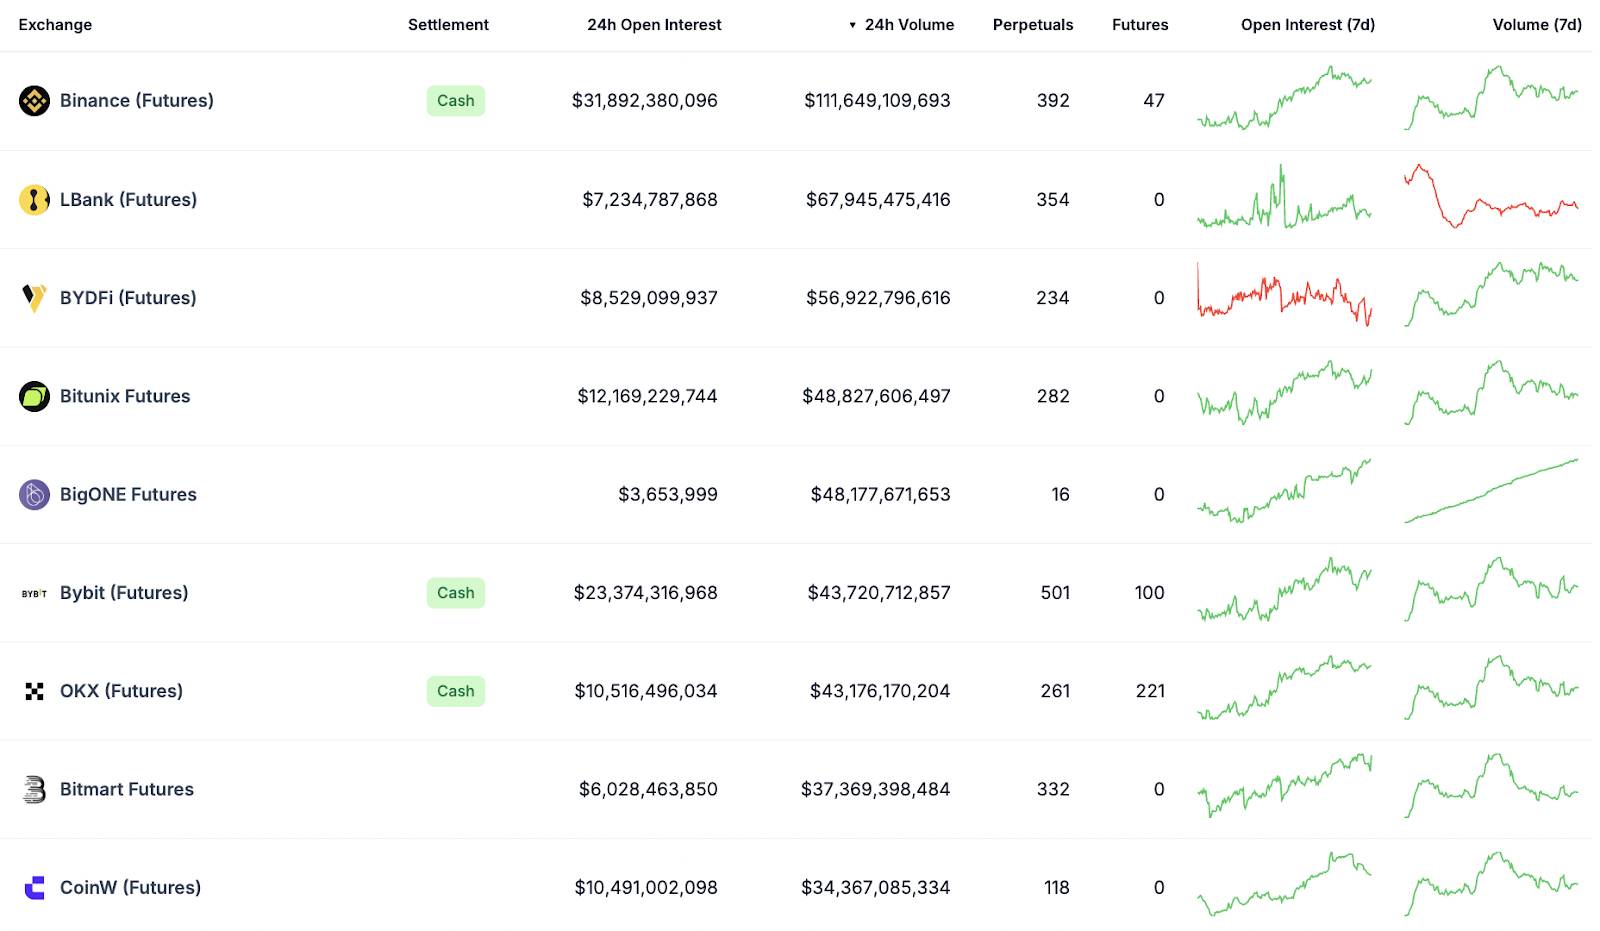
Task: Sort table by Perpetuals column header
Action: [1032, 25]
